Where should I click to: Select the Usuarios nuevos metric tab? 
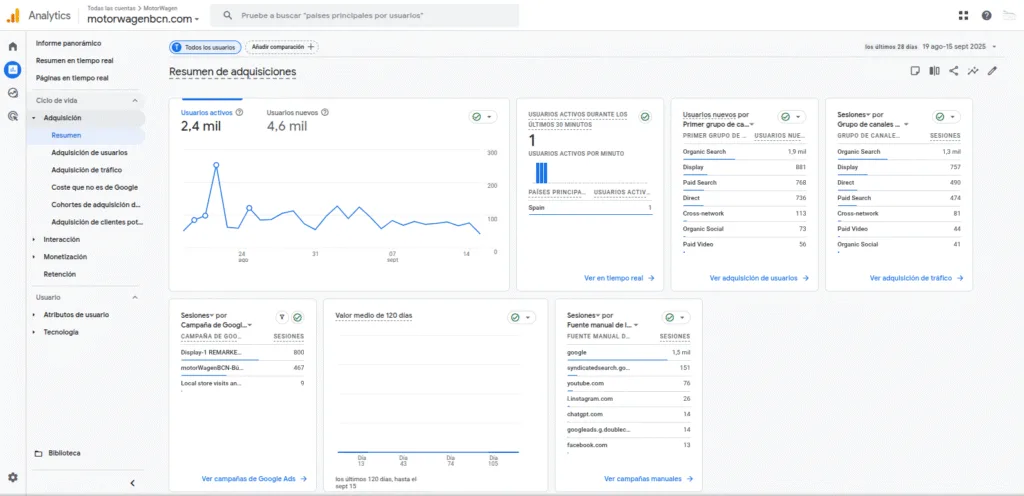point(297,120)
